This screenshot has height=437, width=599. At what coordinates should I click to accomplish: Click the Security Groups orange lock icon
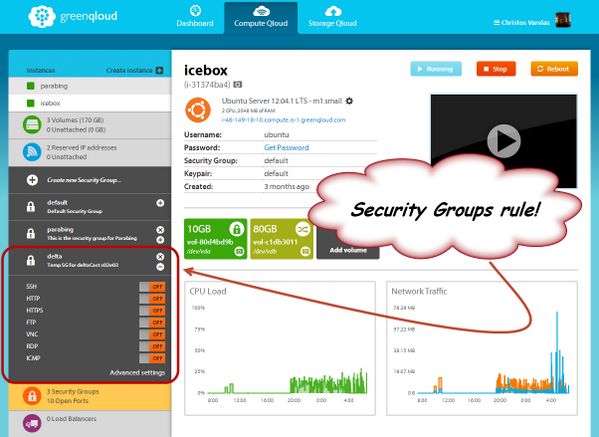coord(32,396)
